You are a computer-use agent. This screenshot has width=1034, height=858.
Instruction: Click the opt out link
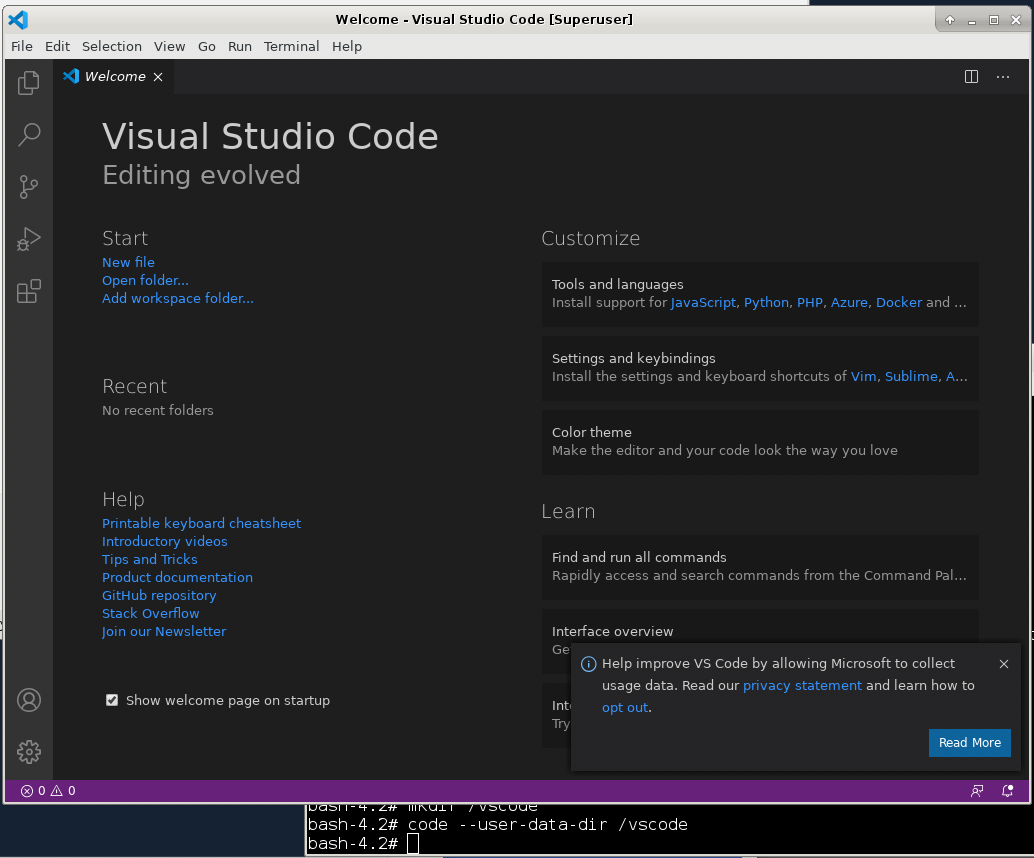624,708
